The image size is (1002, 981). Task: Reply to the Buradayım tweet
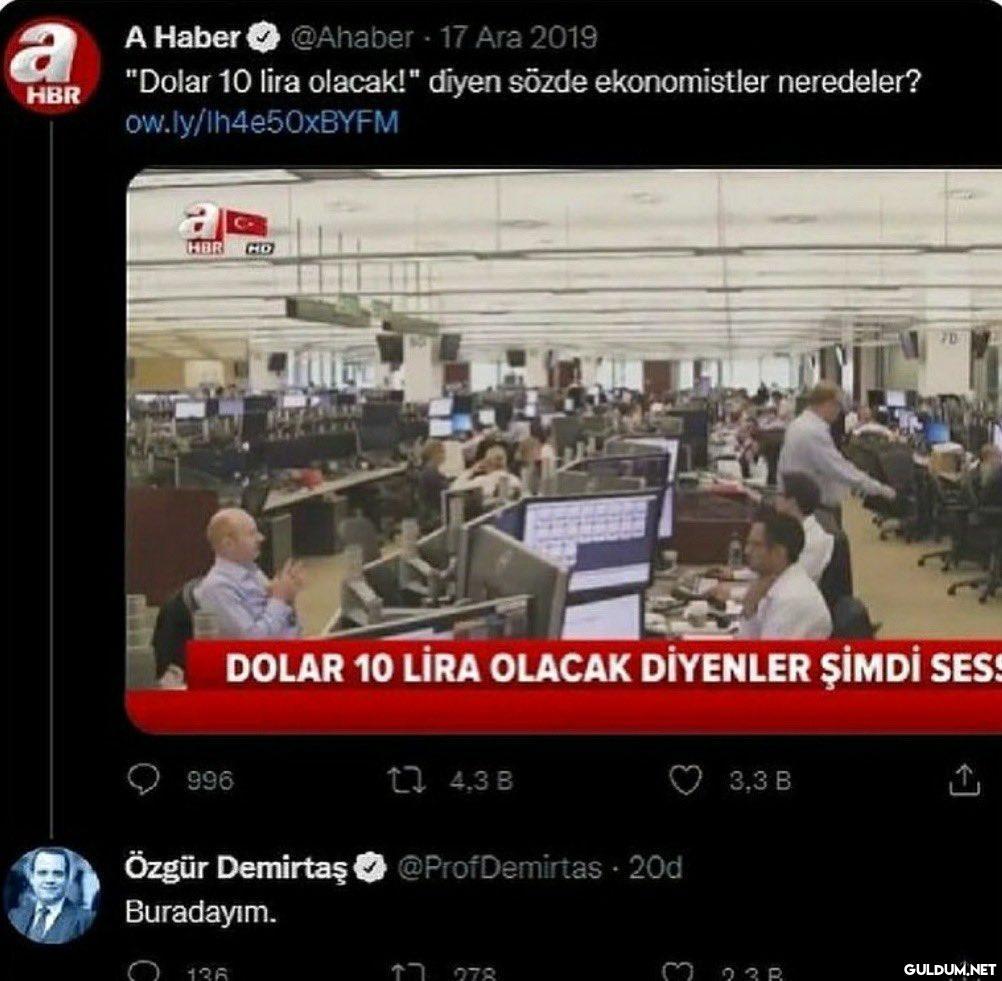143,972
